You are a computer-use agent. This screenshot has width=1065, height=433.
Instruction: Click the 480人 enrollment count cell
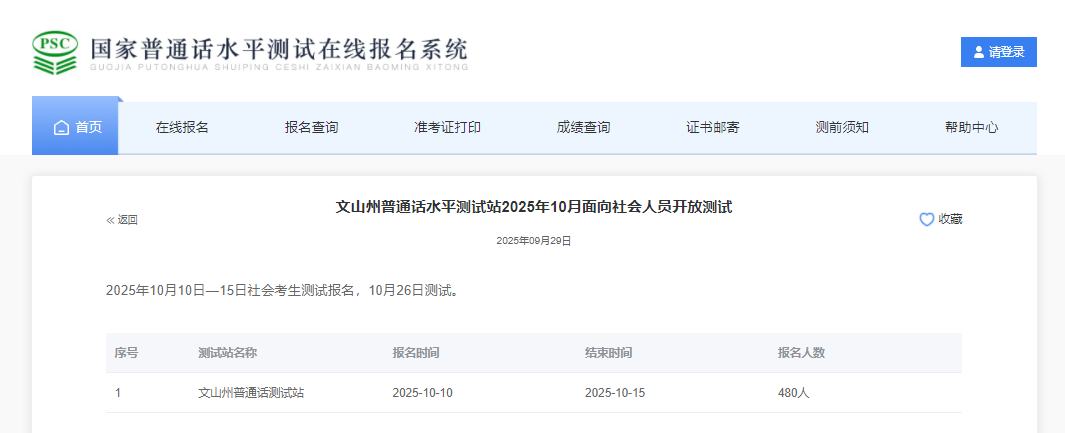[x=793, y=393]
